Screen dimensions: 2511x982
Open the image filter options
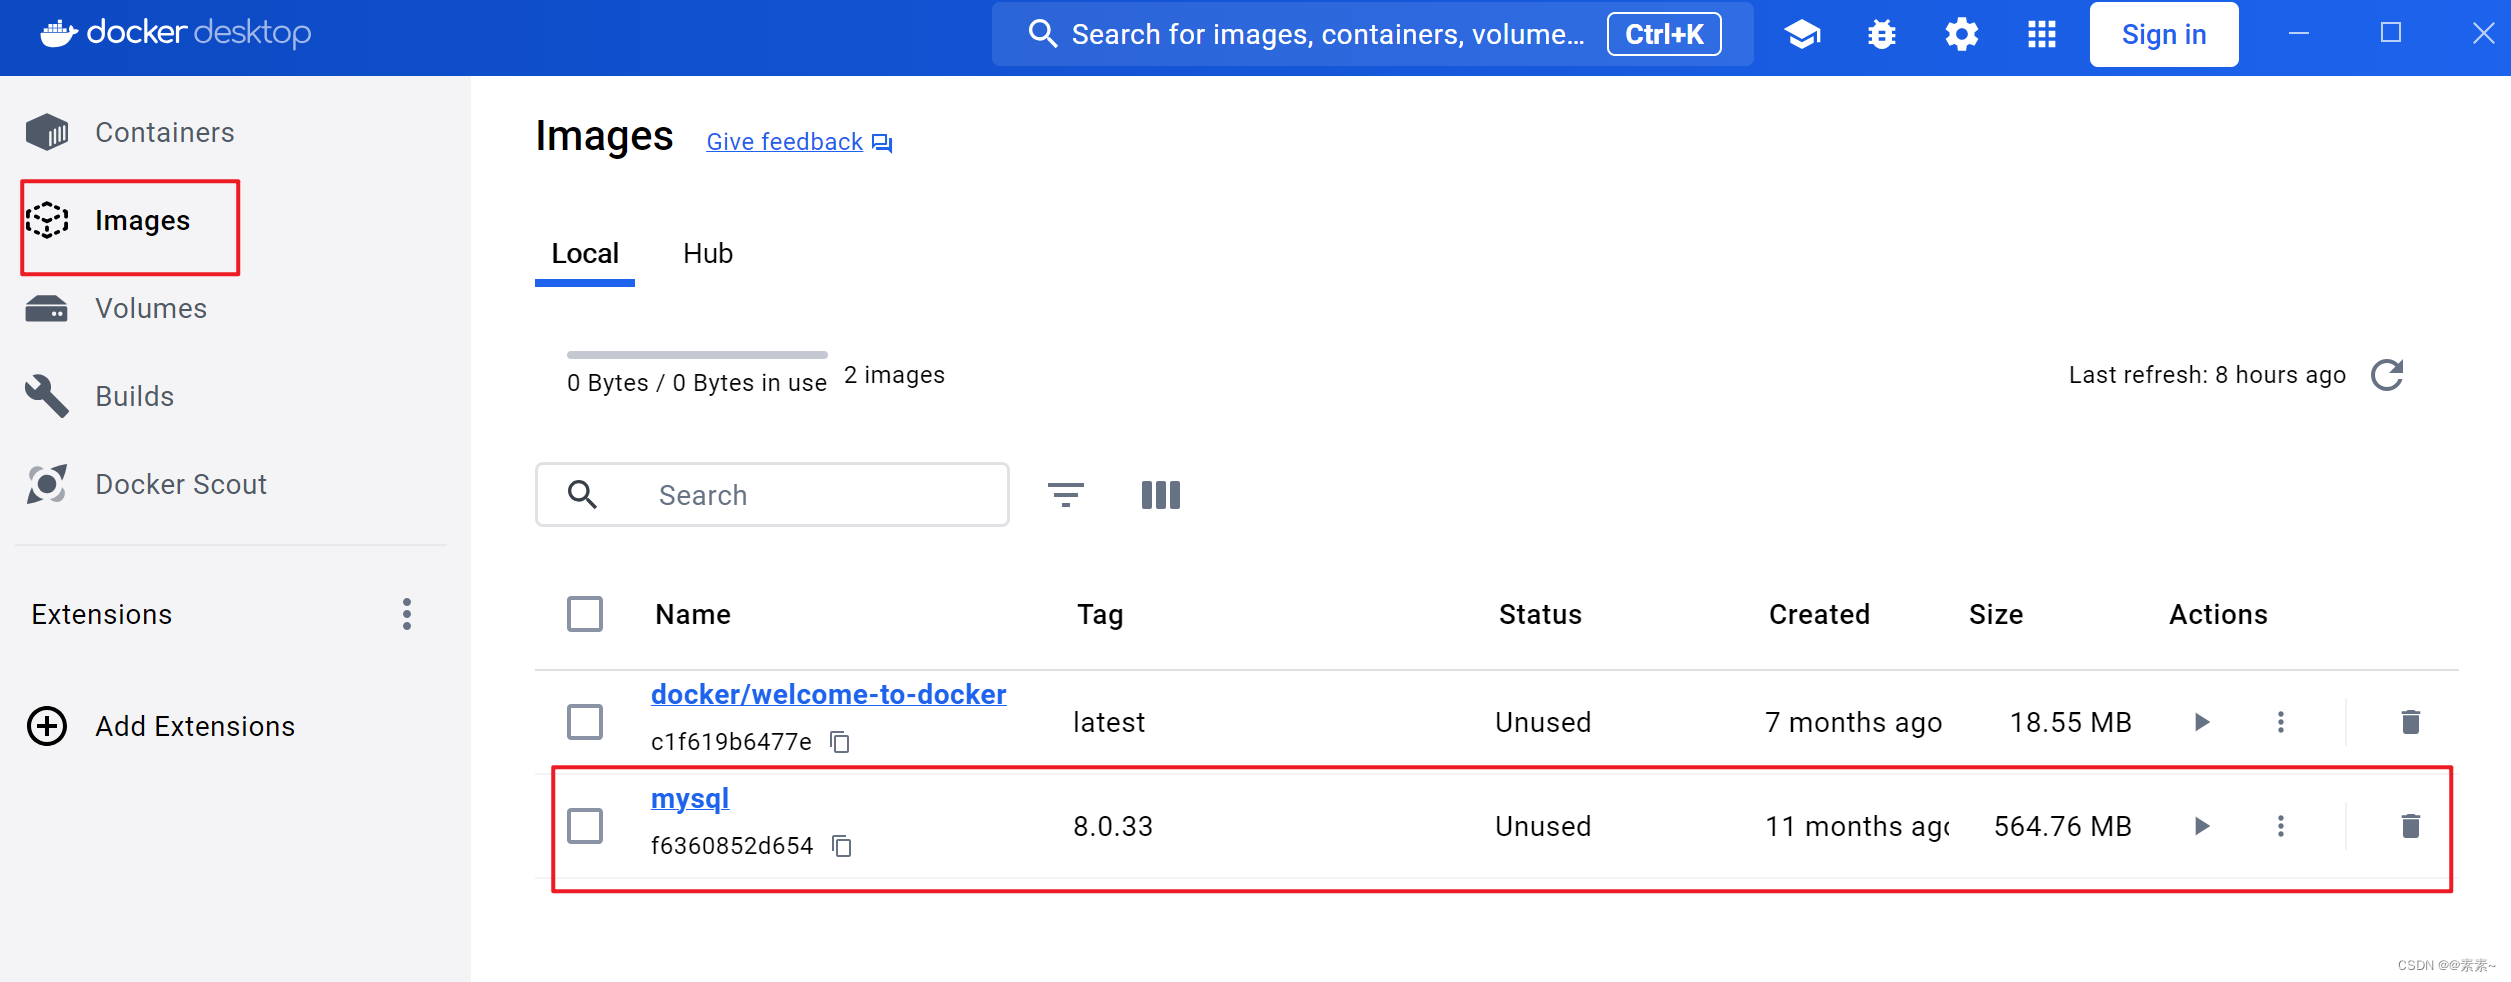pyautogui.click(x=1065, y=495)
